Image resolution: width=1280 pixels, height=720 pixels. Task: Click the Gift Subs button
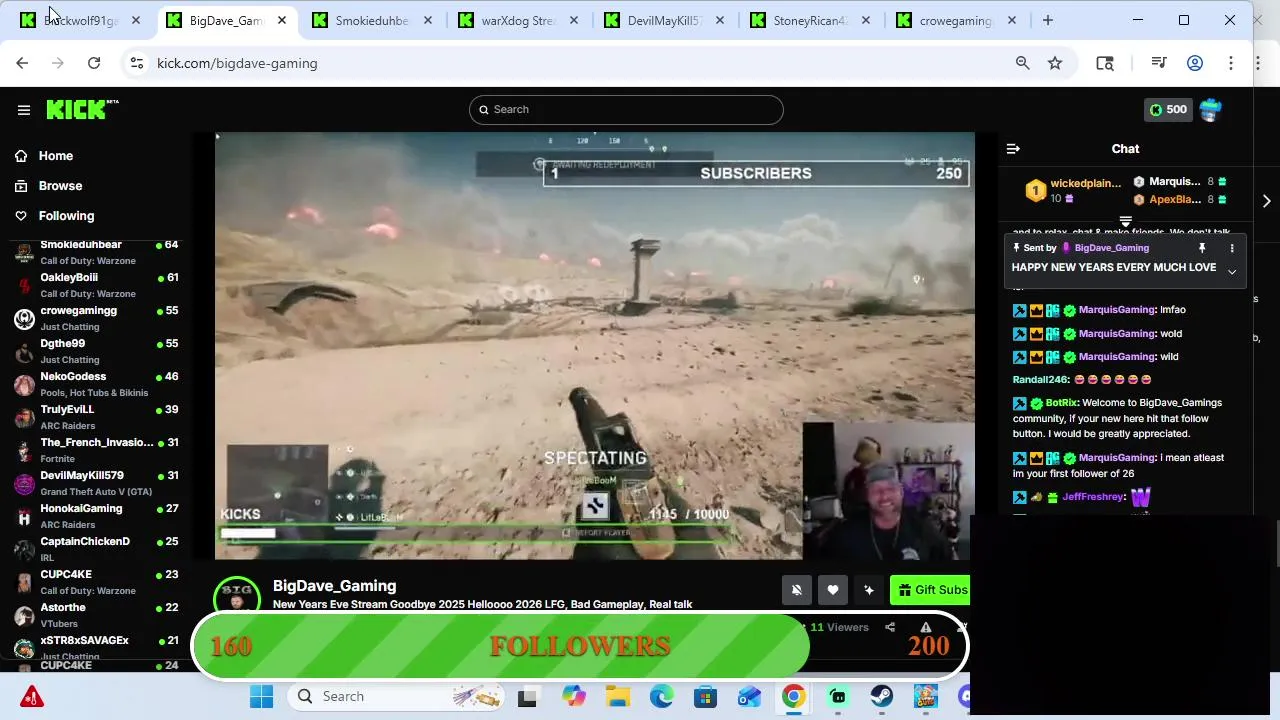[x=931, y=590]
